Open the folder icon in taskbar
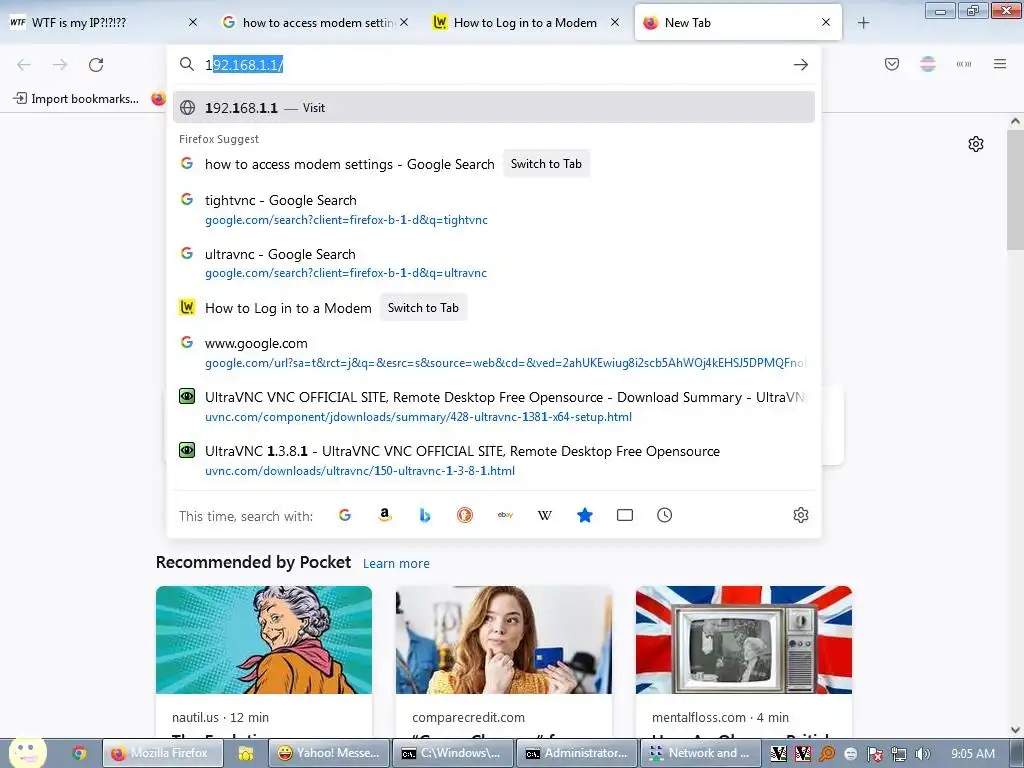The image size is (1024, 768). click(x=246, y=753)
